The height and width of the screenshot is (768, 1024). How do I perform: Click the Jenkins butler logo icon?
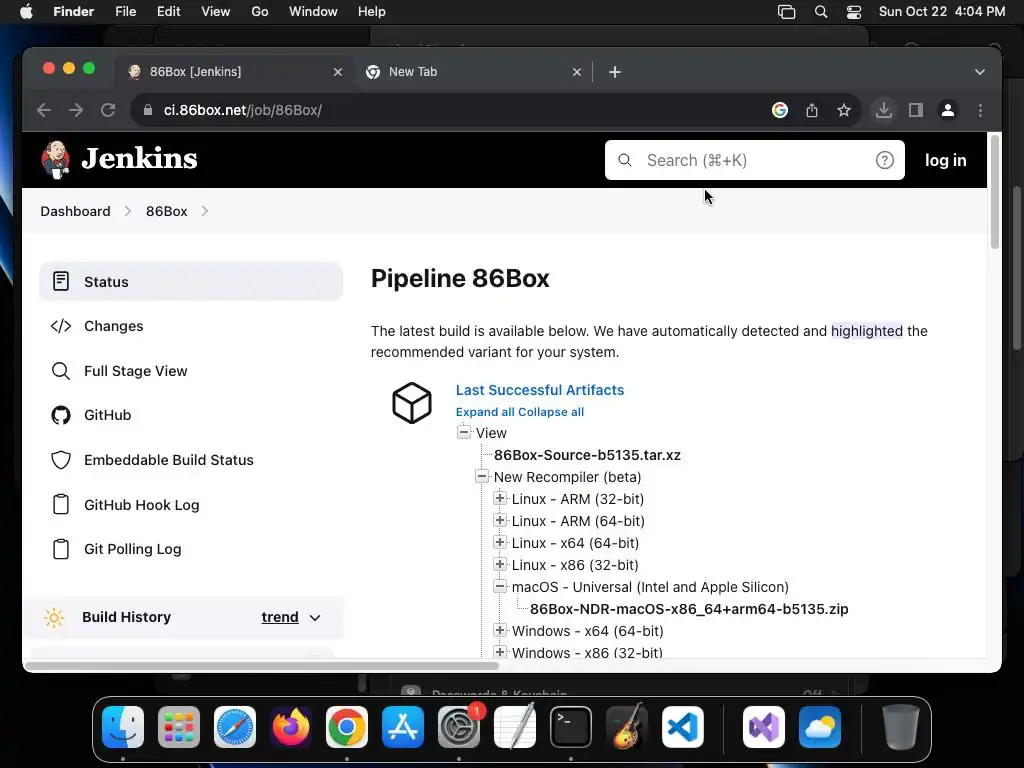point(56,159)
